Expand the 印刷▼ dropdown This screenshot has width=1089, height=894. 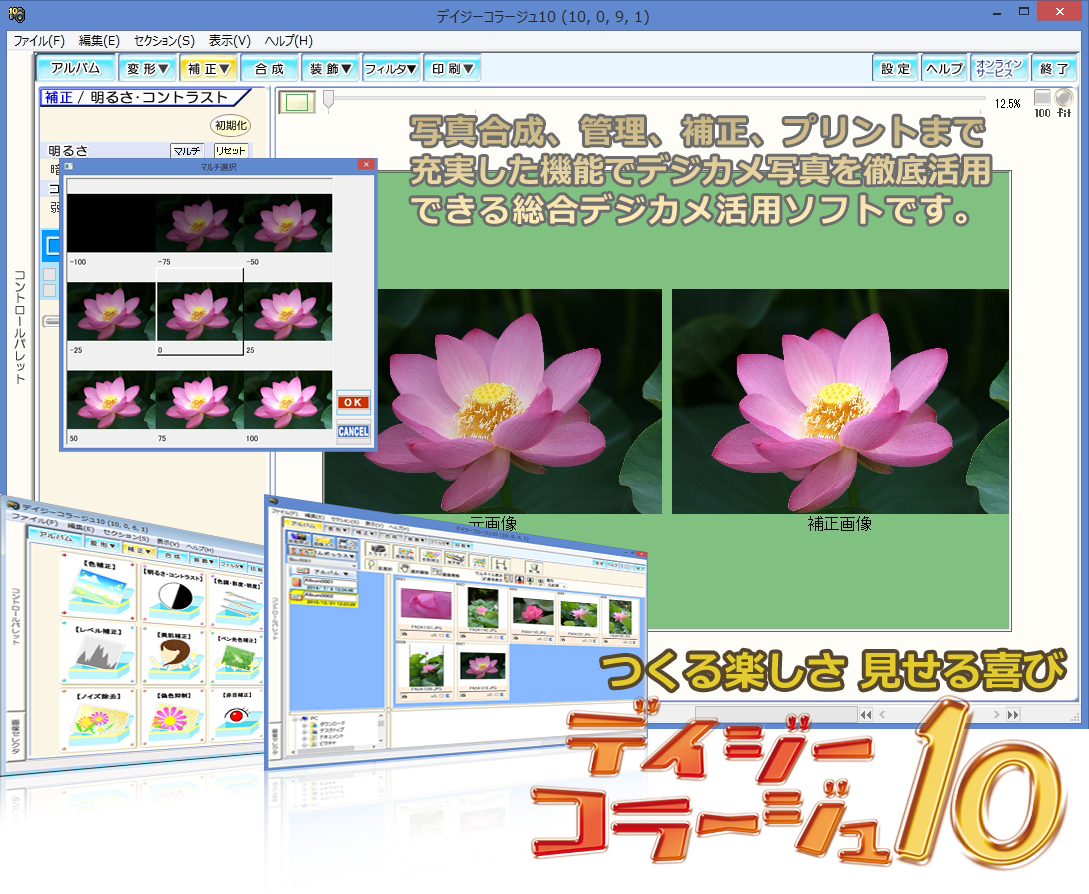(452, 68)
